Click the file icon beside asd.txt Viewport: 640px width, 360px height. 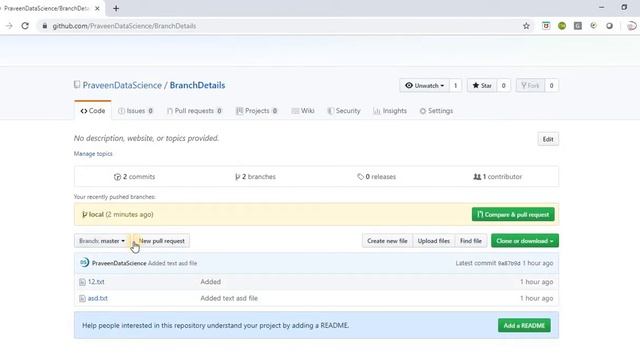pyautogui.click(x=82, y=298)
